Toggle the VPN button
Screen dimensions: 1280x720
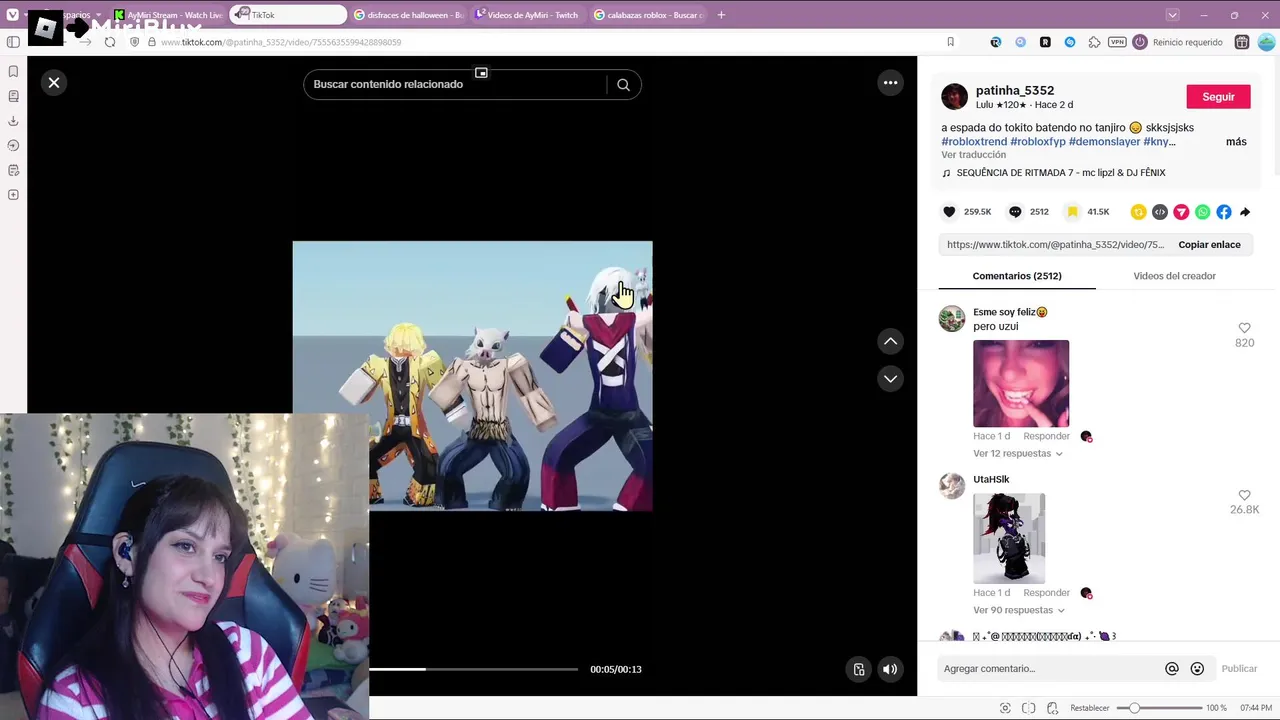pyautogui.click(x=1117, y=42)
